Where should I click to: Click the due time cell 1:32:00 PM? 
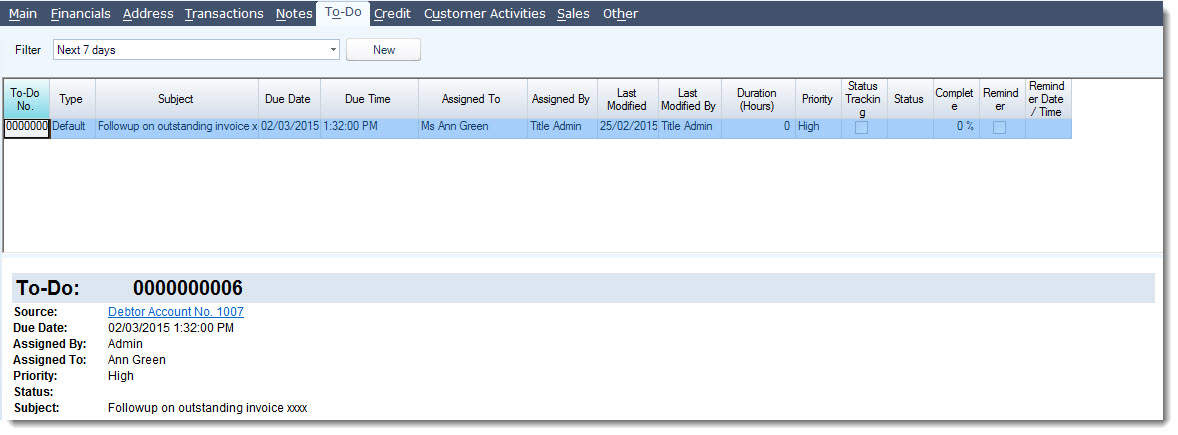coord(369,128)
